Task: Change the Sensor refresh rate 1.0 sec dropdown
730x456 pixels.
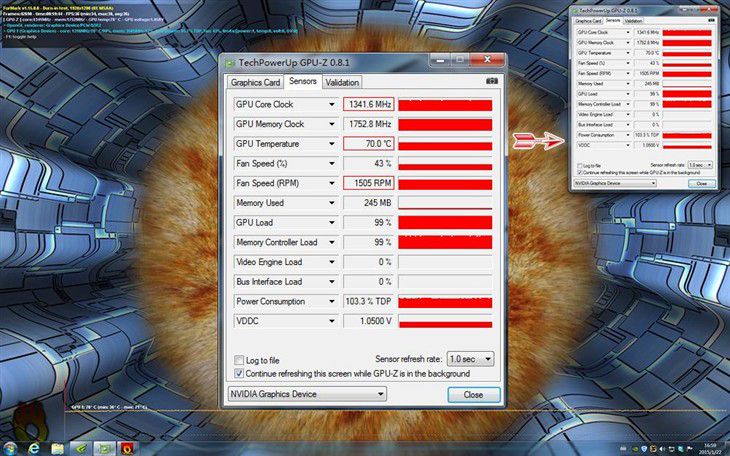Action: pos(470,359)
